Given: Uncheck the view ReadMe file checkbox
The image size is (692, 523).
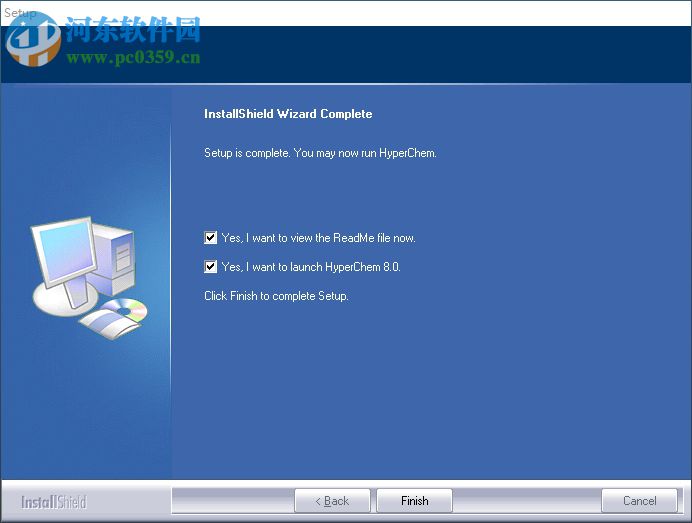Looking at the screenshot, I should [211, 238].
